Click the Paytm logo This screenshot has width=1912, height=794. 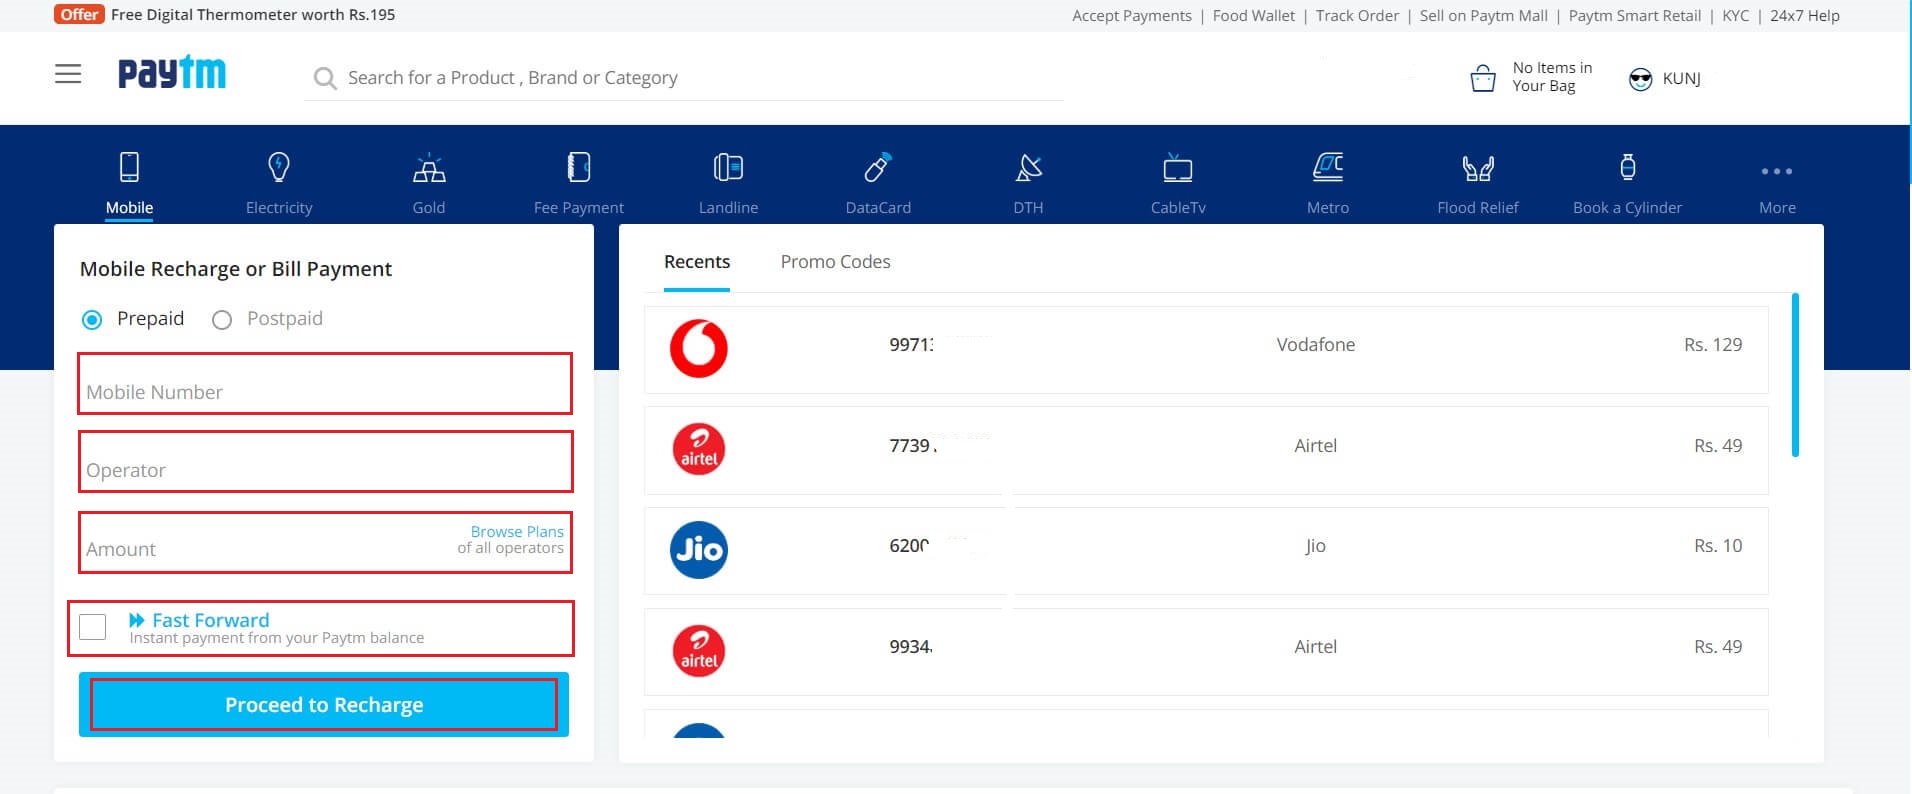(x=172, y=74)
